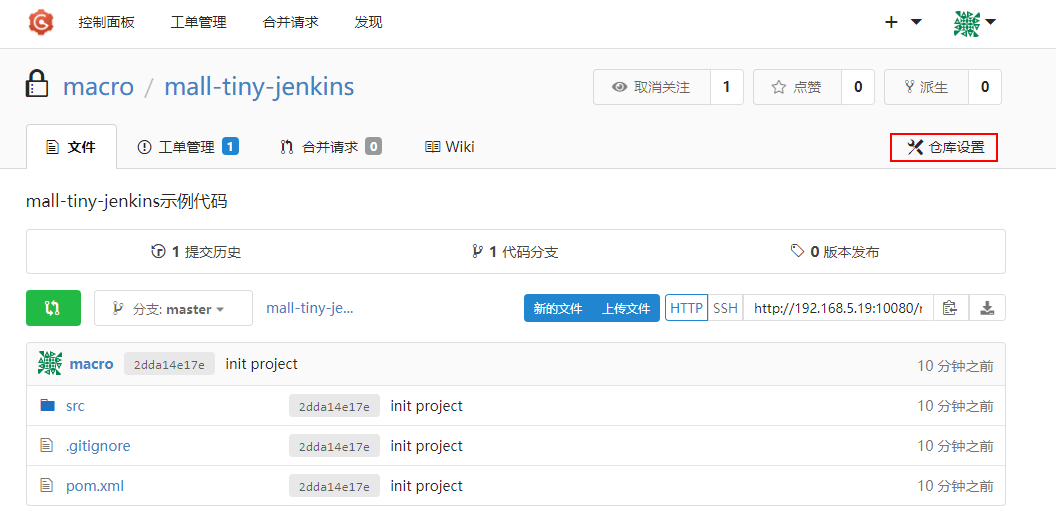Click the release tag icon
Viewport: 1056px width, 529px height.
797,251
